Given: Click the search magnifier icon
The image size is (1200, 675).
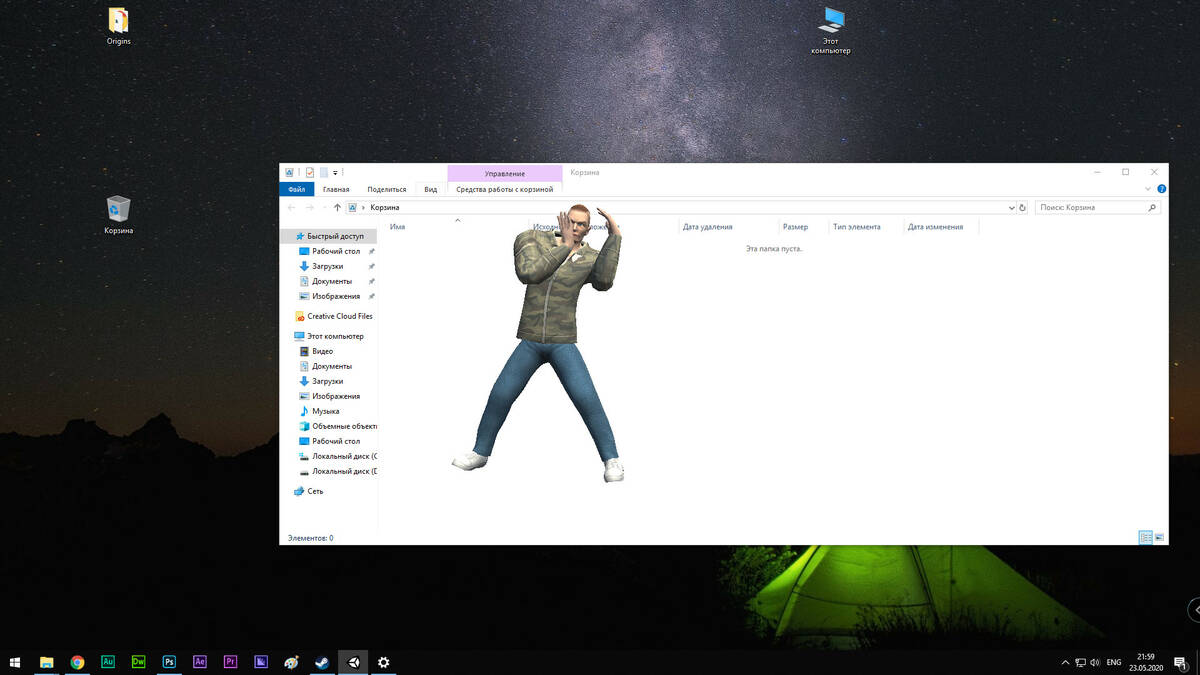Looking at the screenshot, I should coord(1153,207).
